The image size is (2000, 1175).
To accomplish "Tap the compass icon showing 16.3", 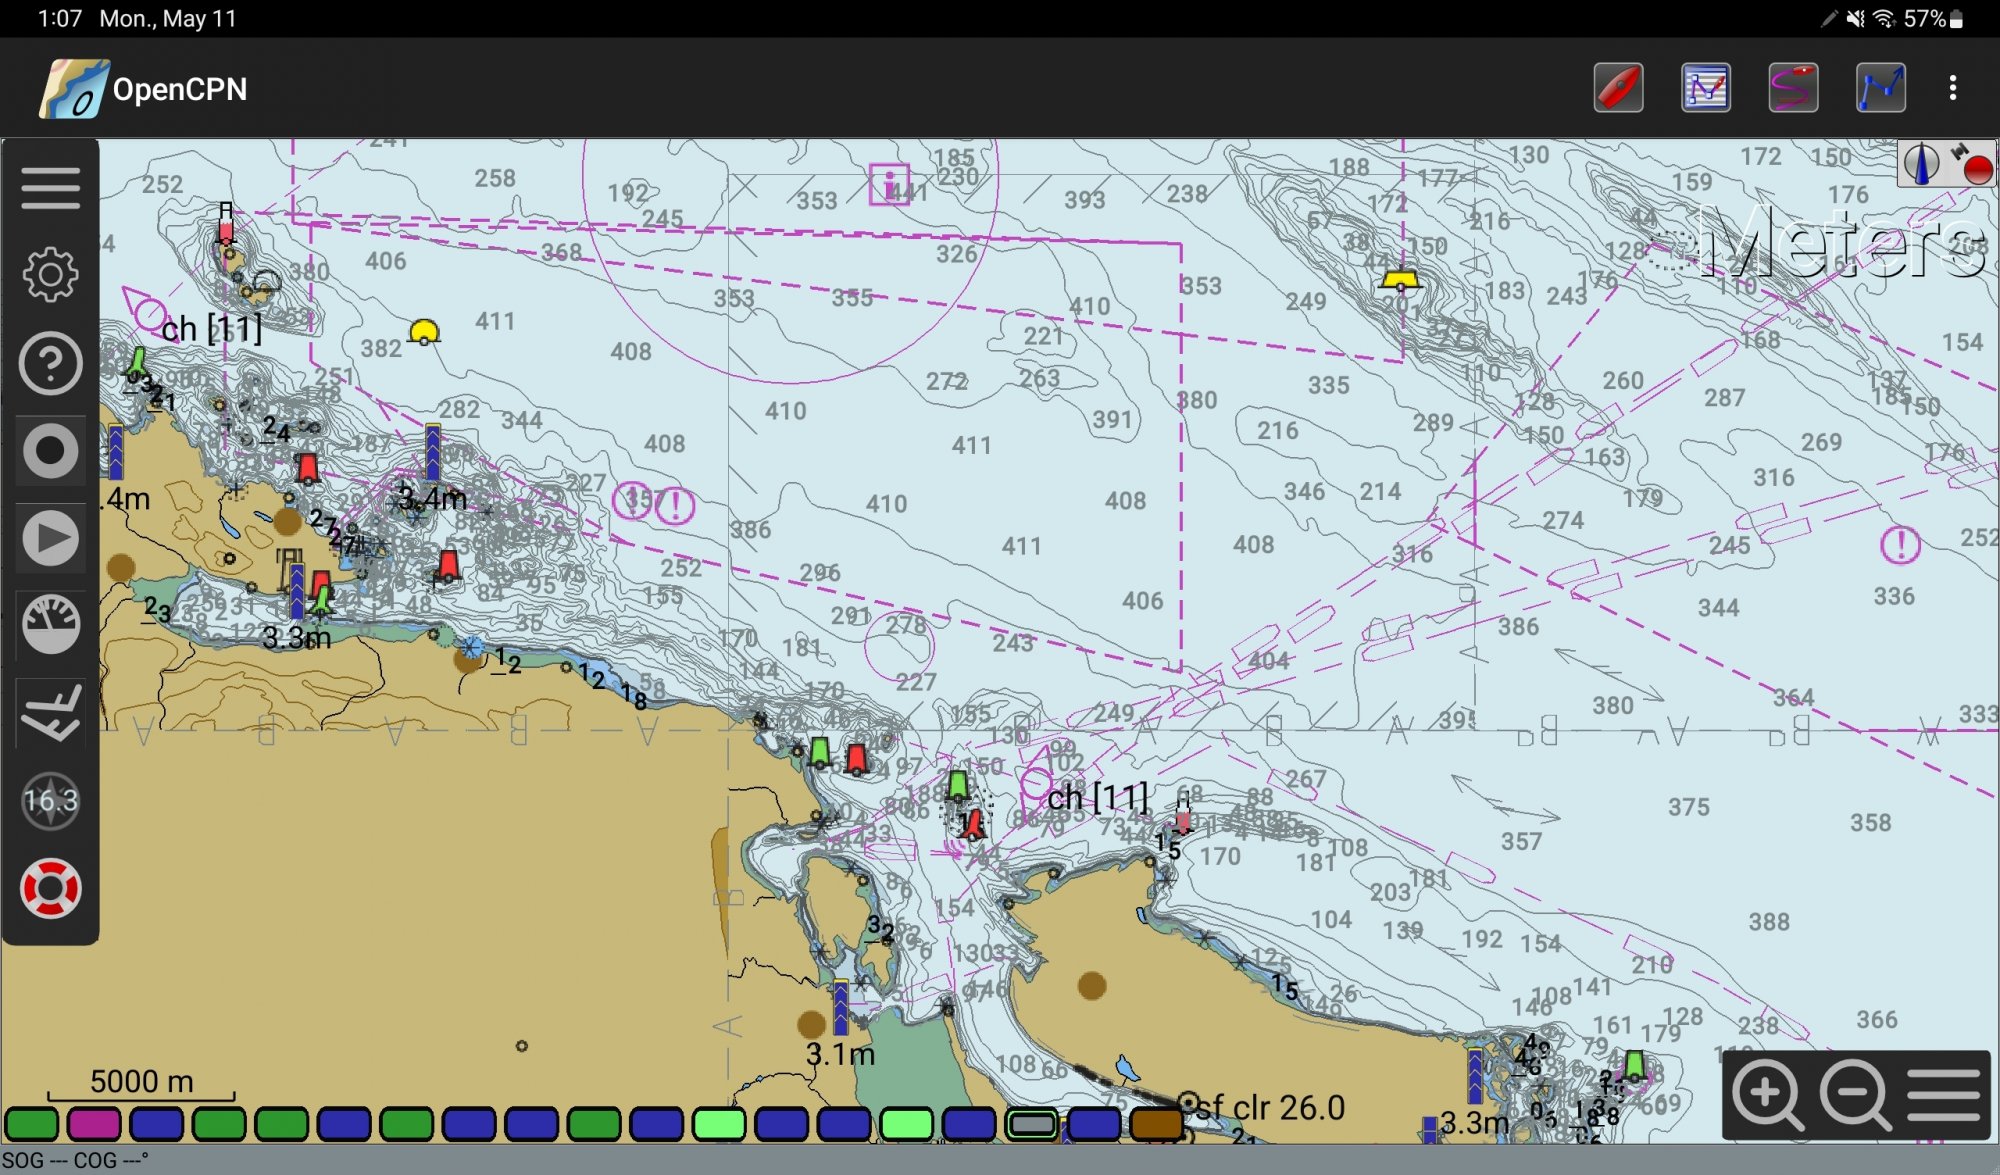I will [50, 801].
